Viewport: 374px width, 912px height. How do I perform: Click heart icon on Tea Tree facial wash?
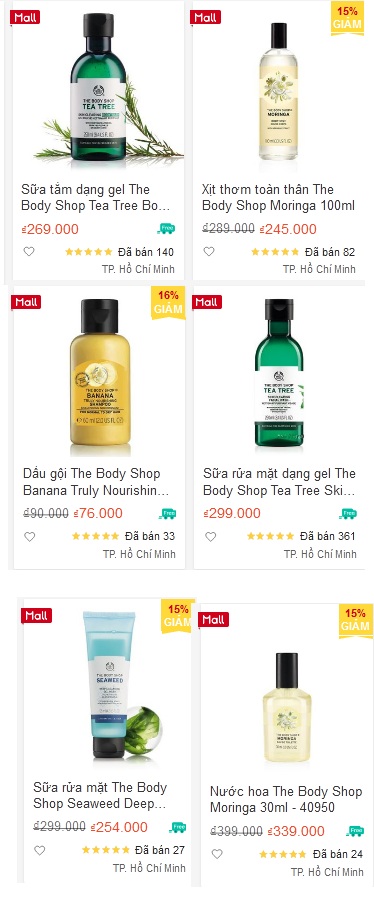(x=211, y=536)
